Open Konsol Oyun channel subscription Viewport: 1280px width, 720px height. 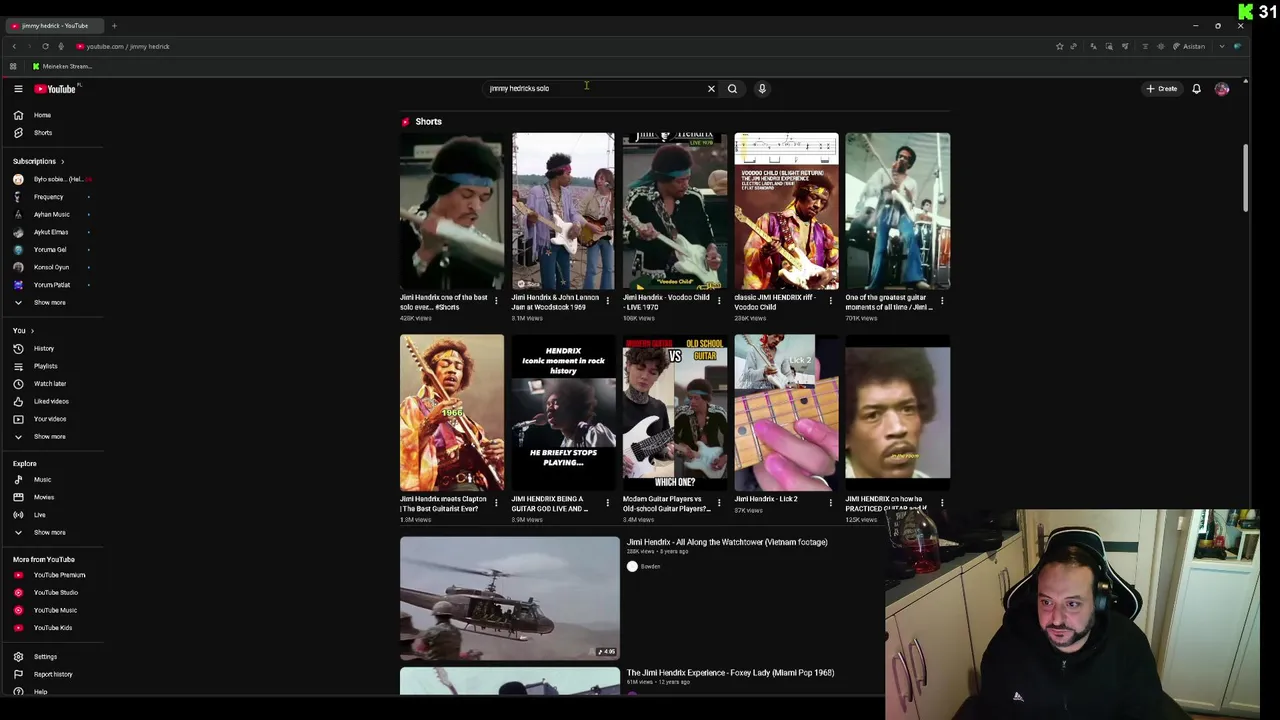tap(52, 267)
